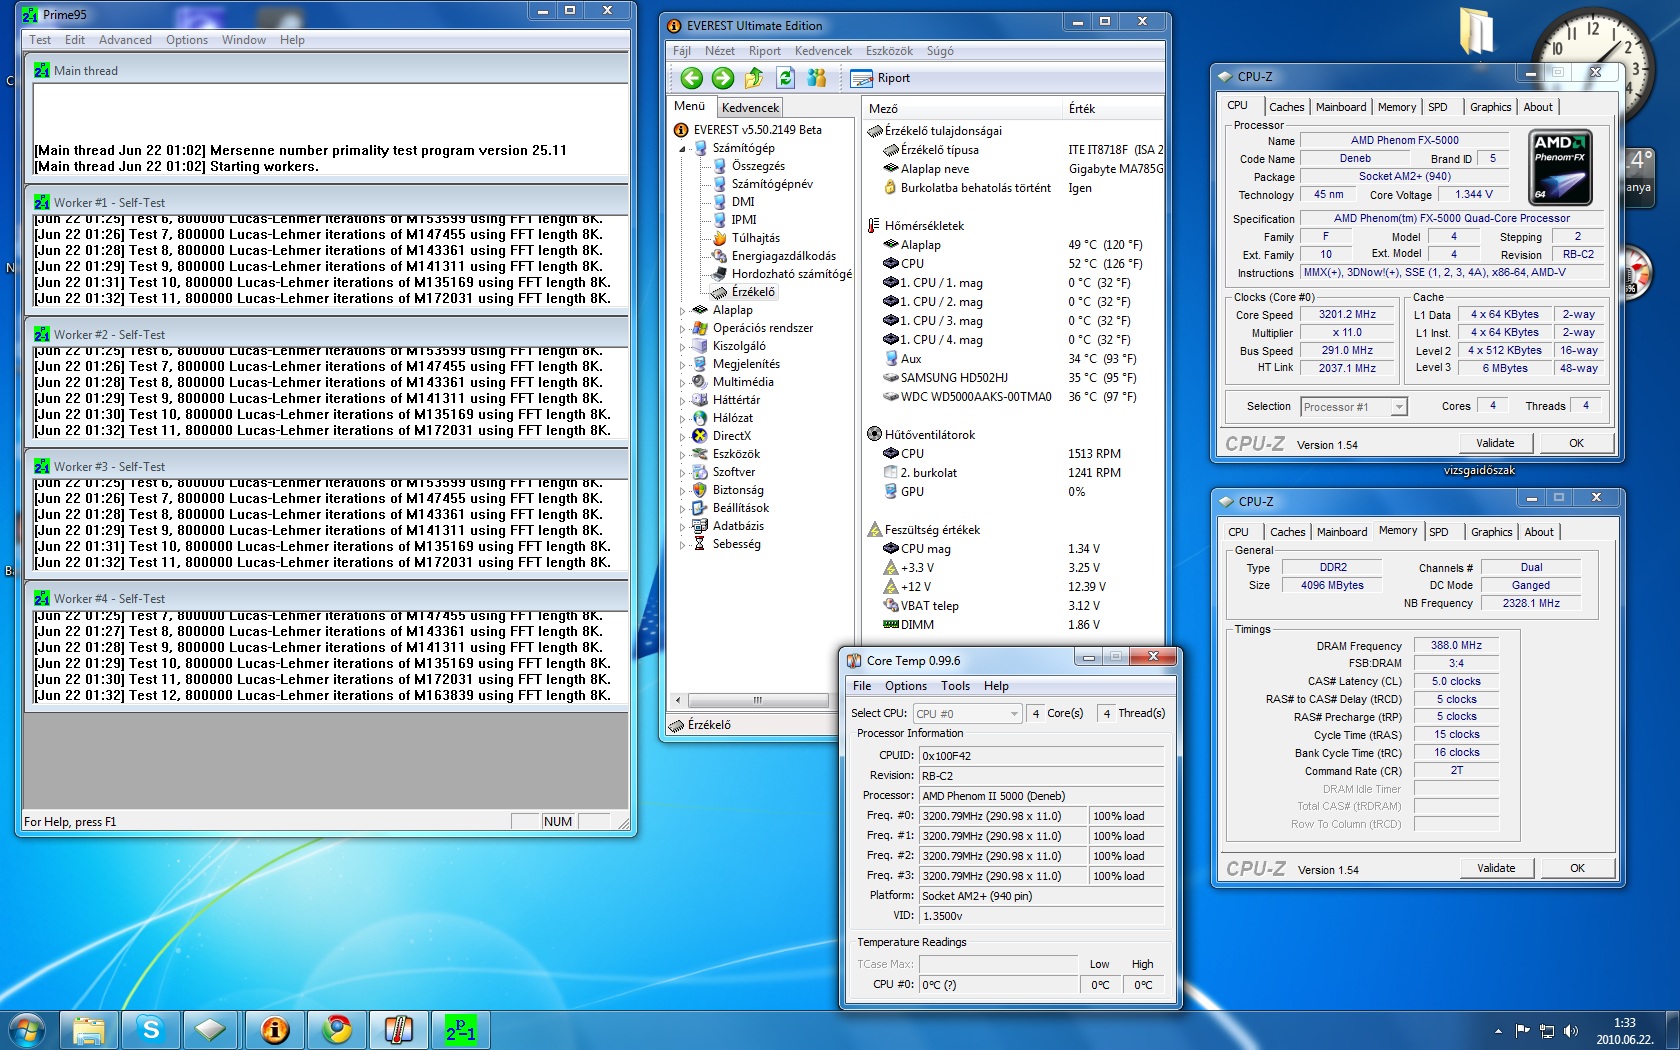Viewport: 1680px width, 1050px height.
Task: Click Validate in the bottom CPU-Z window
Action: pyautogui.click(x=1496, y=868)
